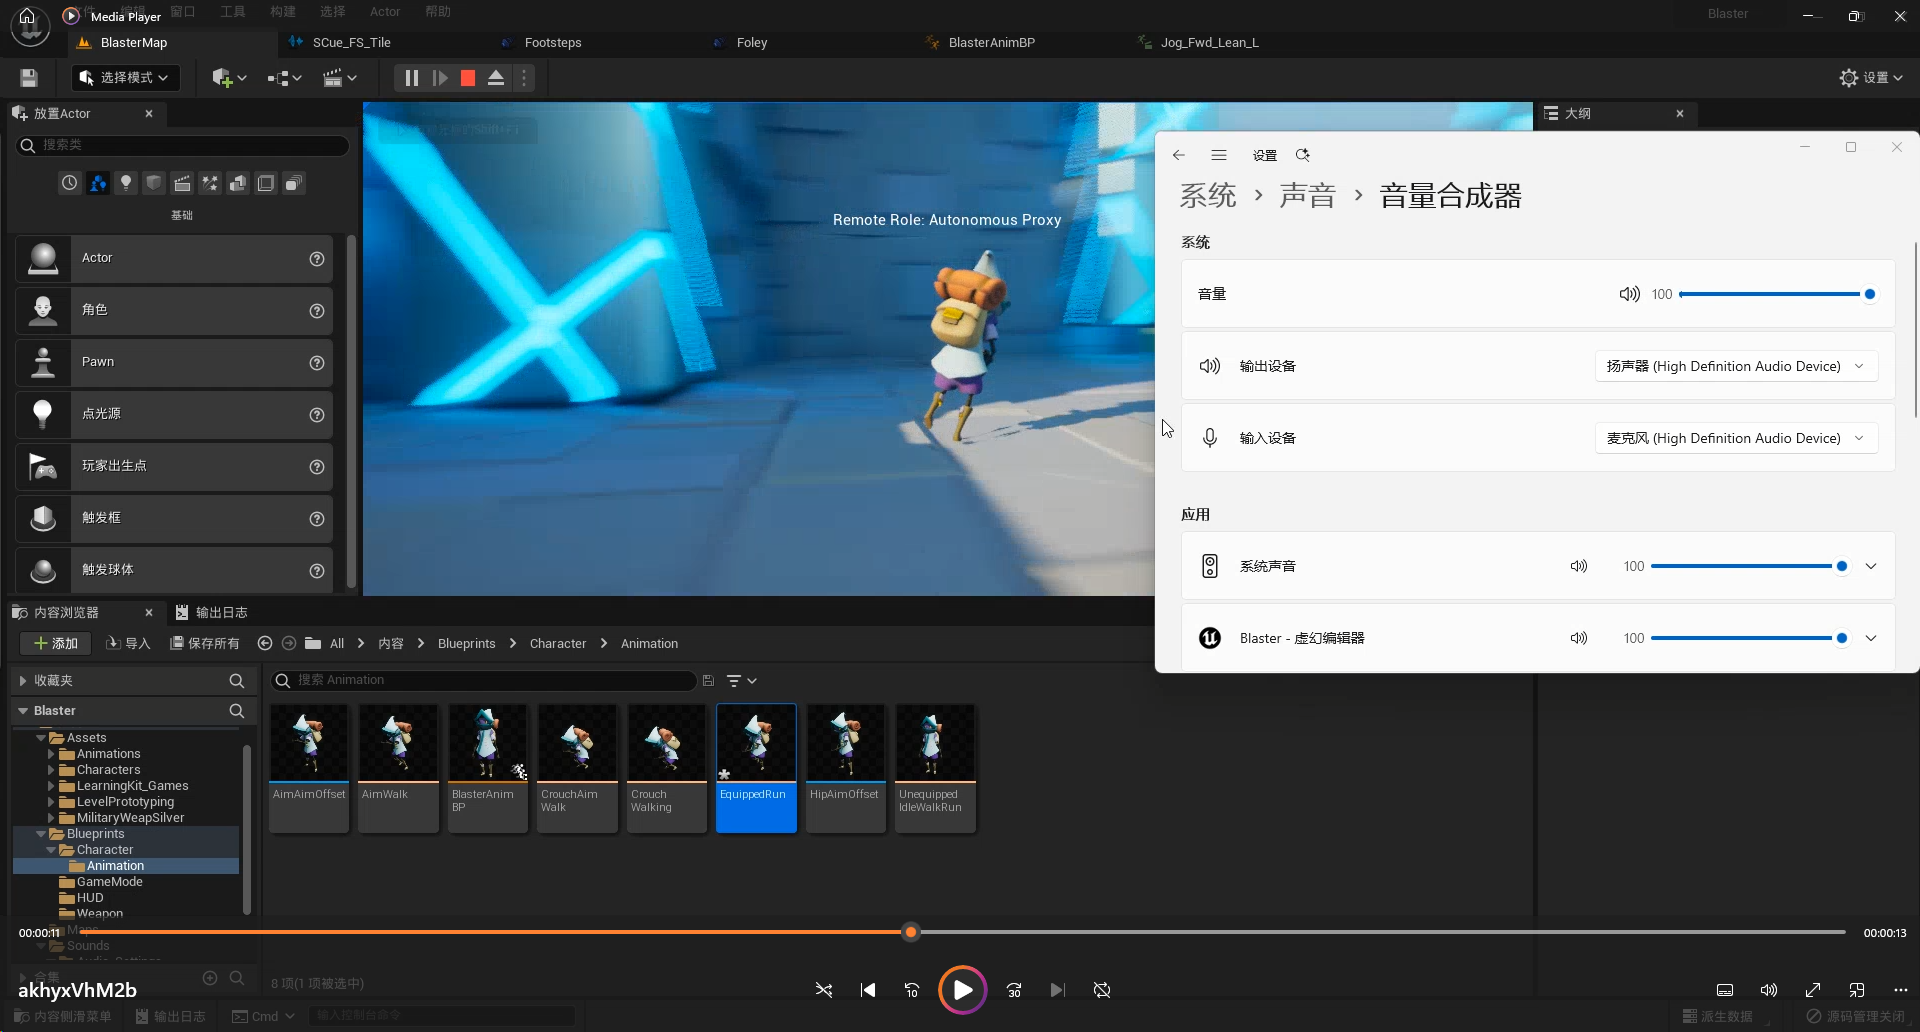Click the frame skip button beside pause

439,78
